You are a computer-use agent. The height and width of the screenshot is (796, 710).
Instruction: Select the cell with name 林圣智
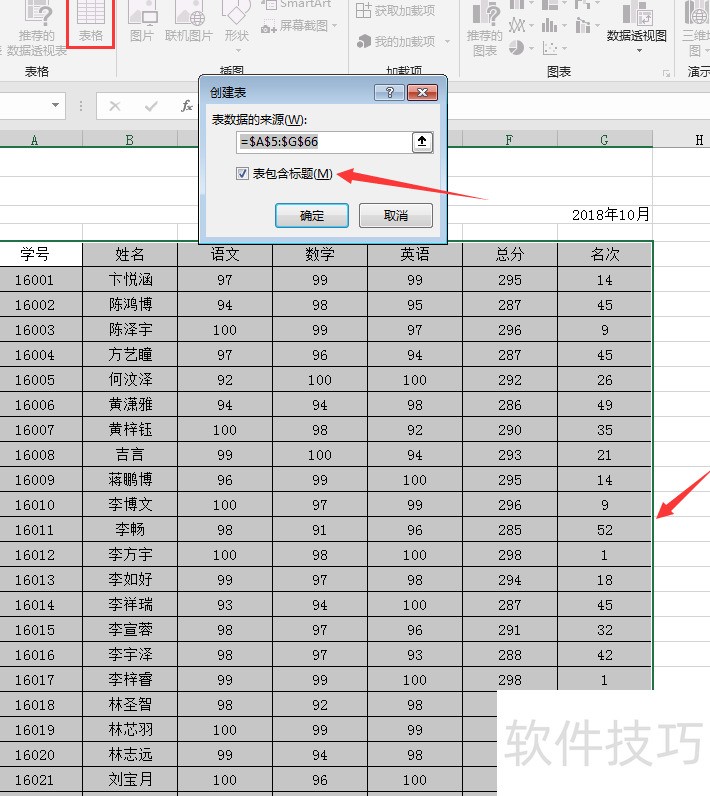click(x=130, y=704)
